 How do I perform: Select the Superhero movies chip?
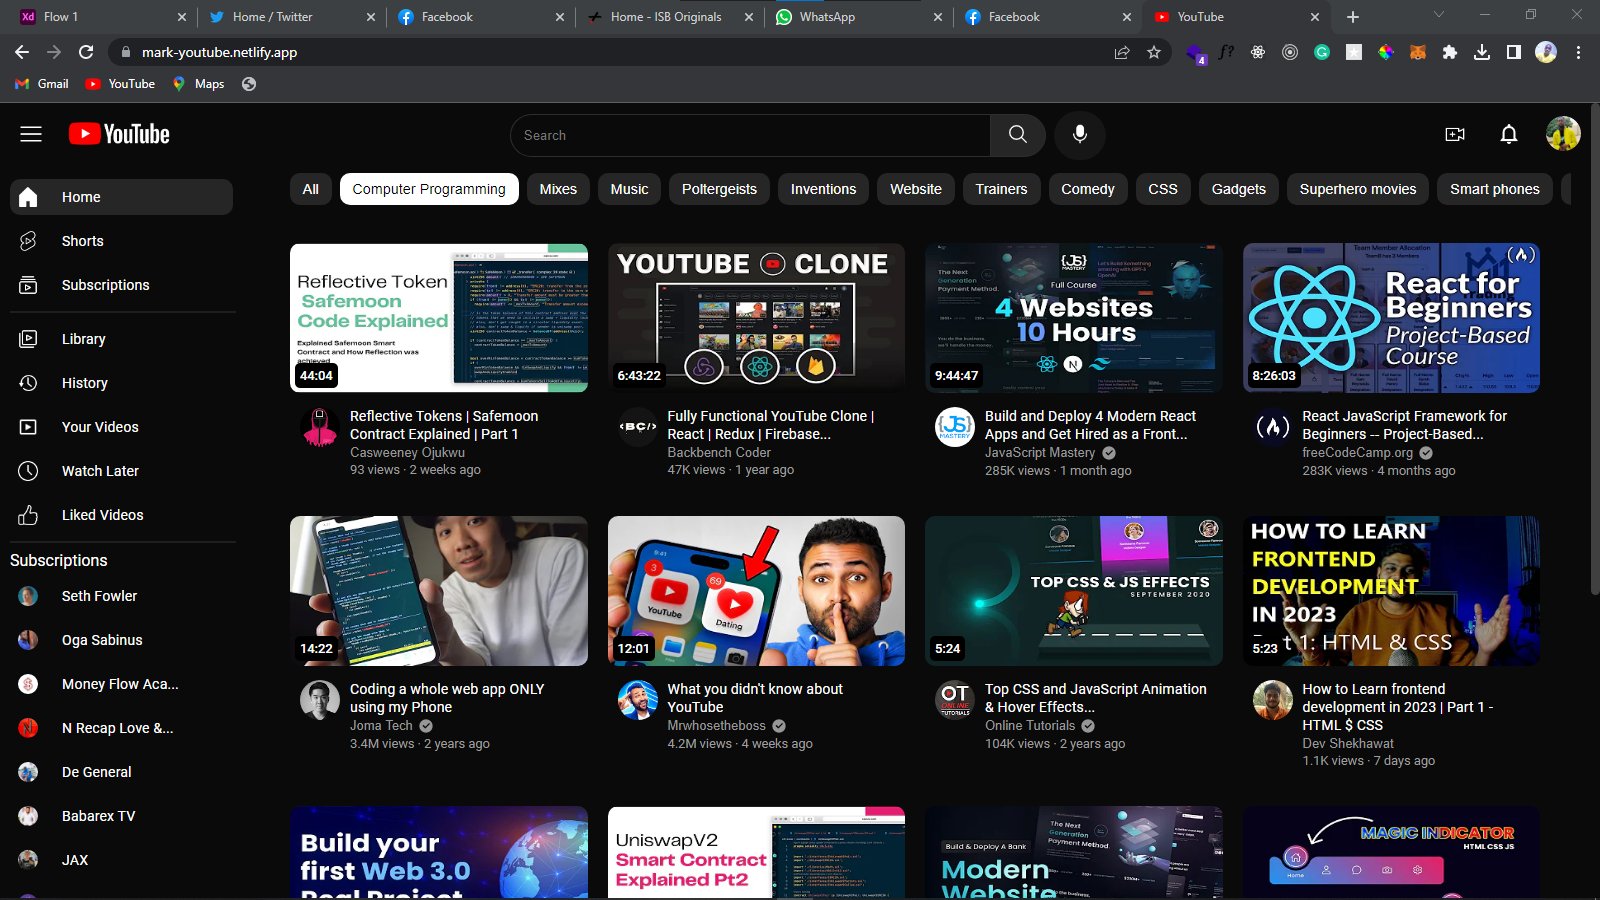[1358, 189]
